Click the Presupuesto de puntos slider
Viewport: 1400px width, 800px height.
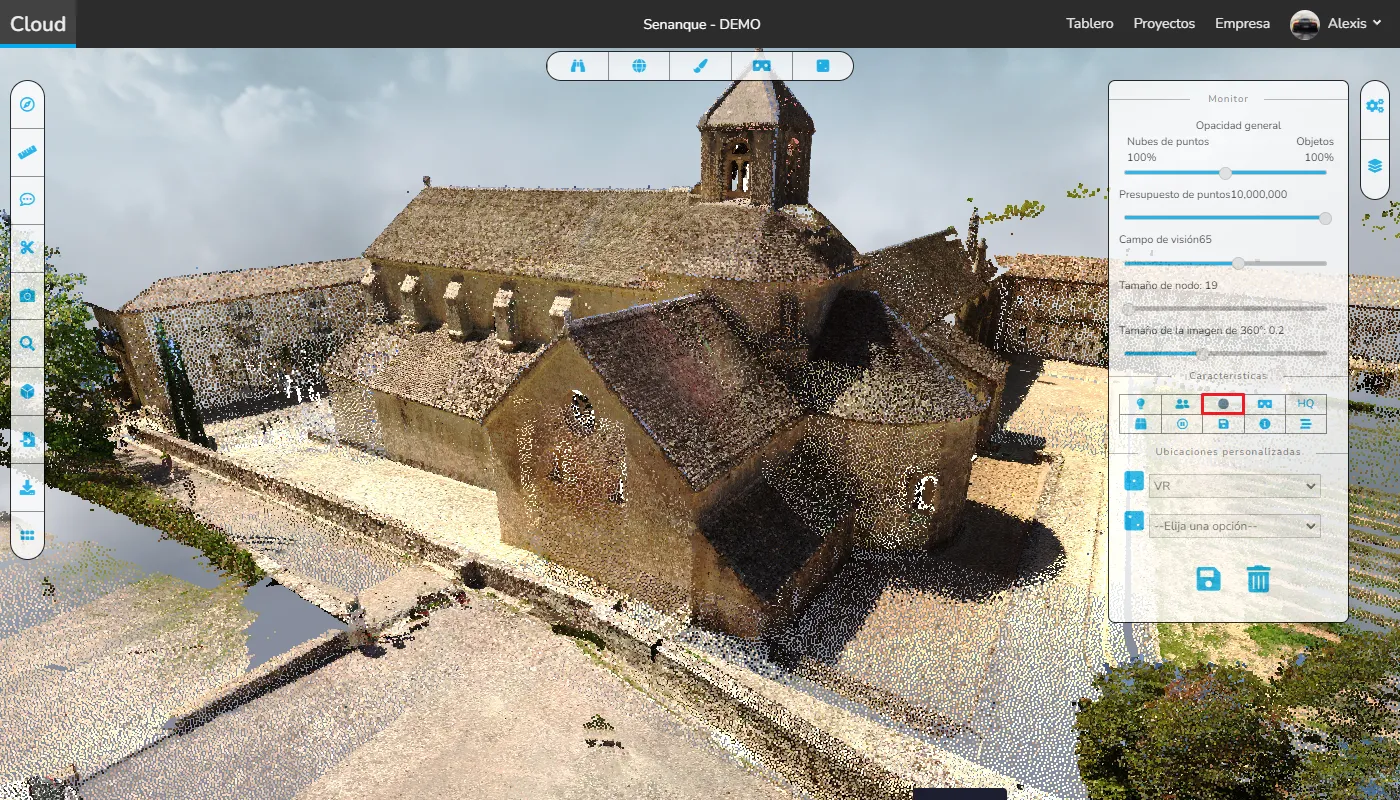pos(1225,218)
